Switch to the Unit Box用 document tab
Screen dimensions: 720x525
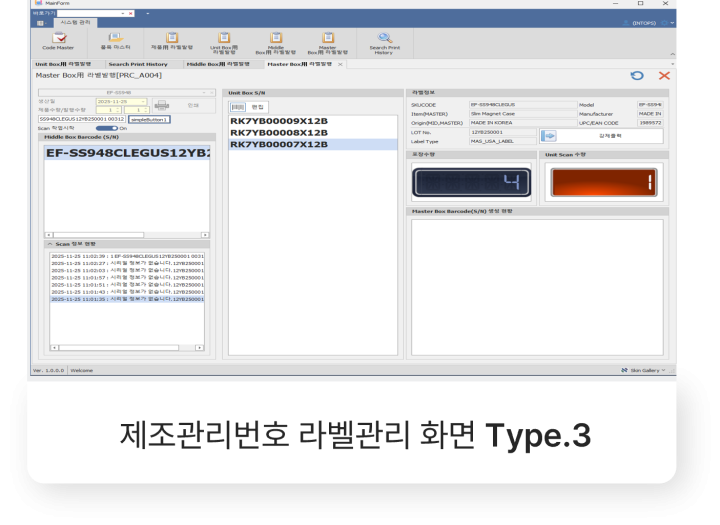63,64
